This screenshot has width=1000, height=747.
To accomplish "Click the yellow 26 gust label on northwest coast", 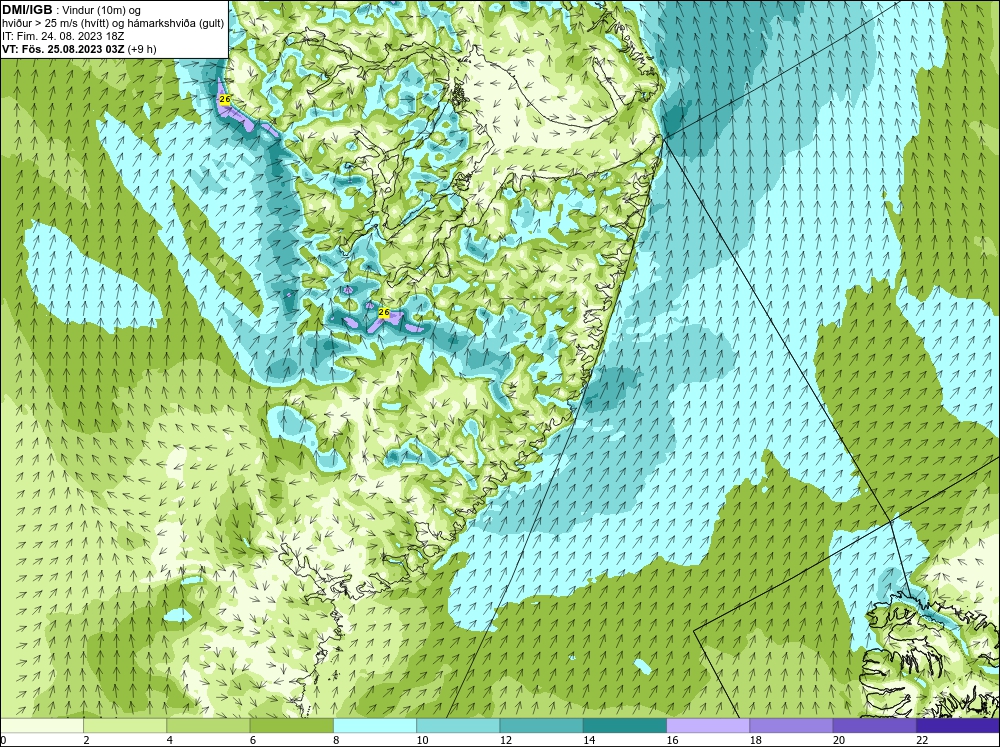I will pos(224,100).
